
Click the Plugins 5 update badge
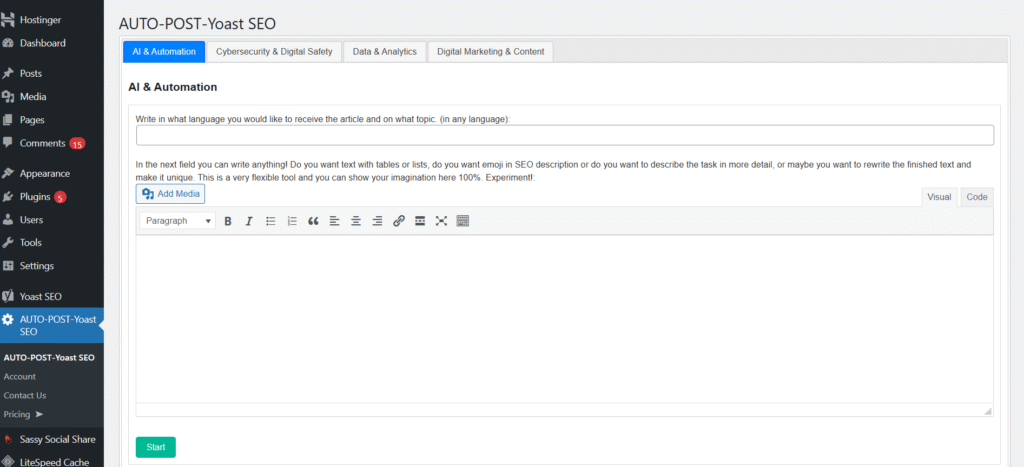[x=60, y=197]
